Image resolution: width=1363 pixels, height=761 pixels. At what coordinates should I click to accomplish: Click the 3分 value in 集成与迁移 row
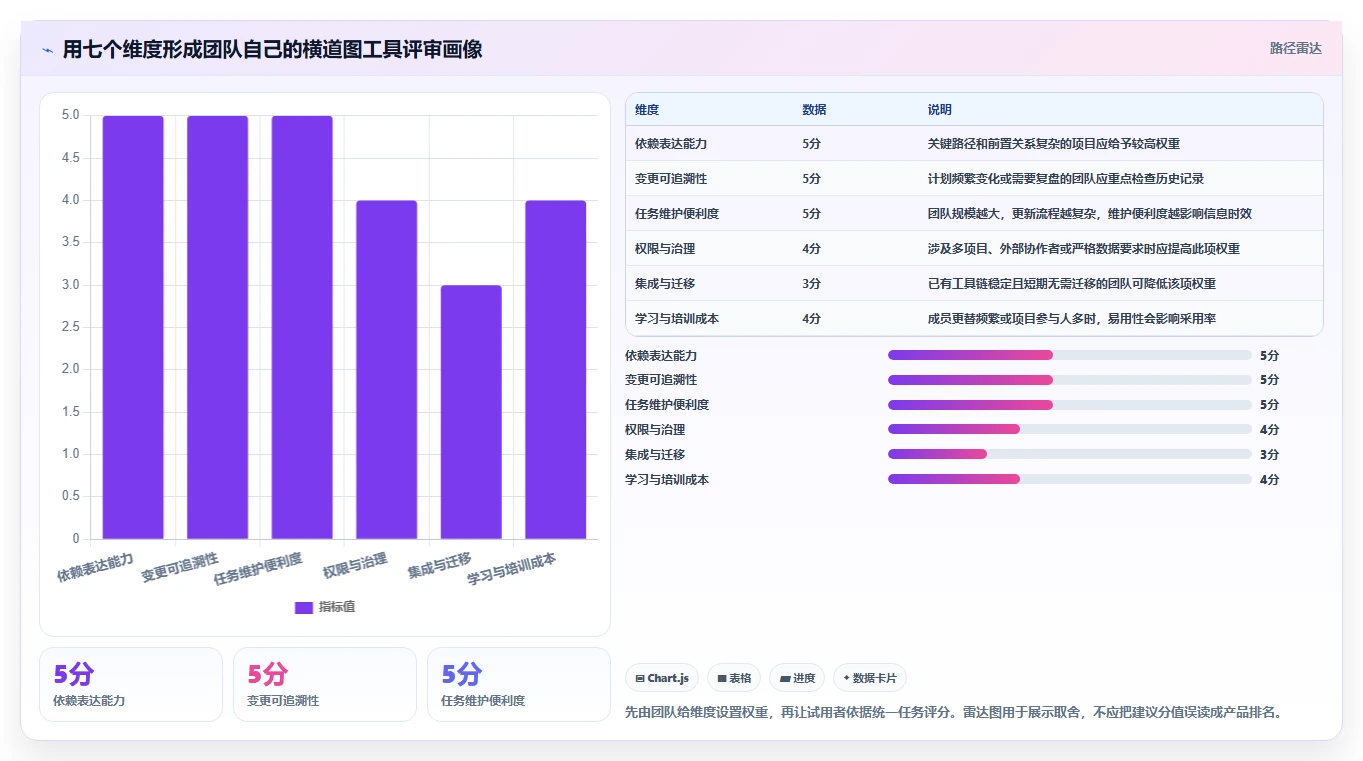coord(811,284)
